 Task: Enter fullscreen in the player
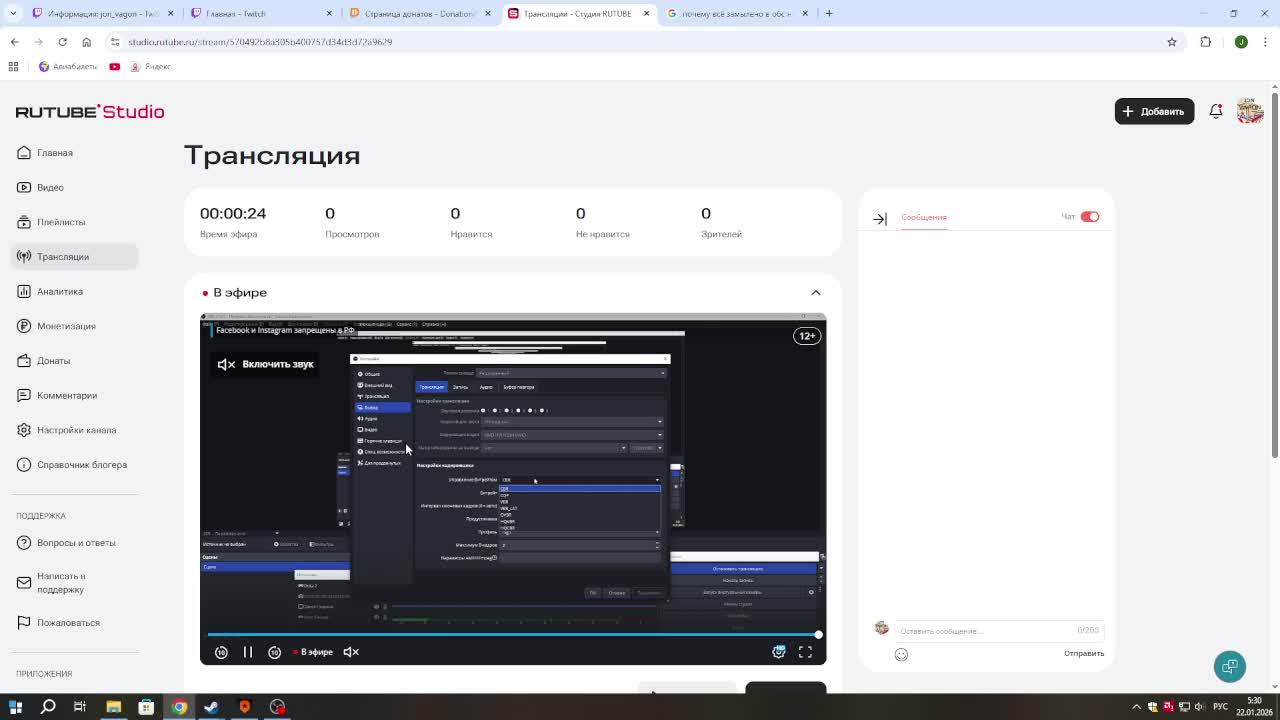point(805,652)
